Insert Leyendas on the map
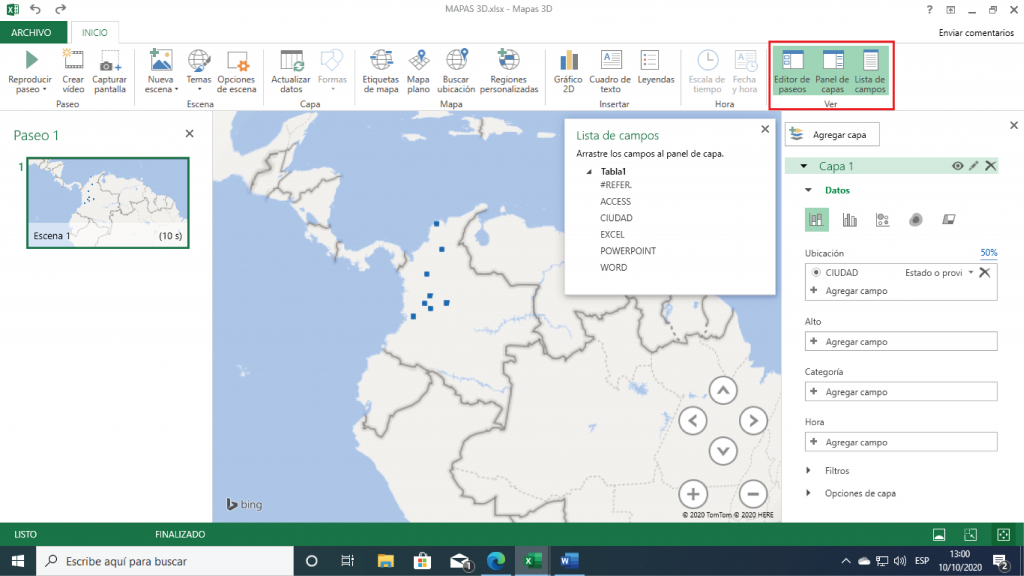The width and height of the screenshot is (1024, 576). tap(656, 68)
